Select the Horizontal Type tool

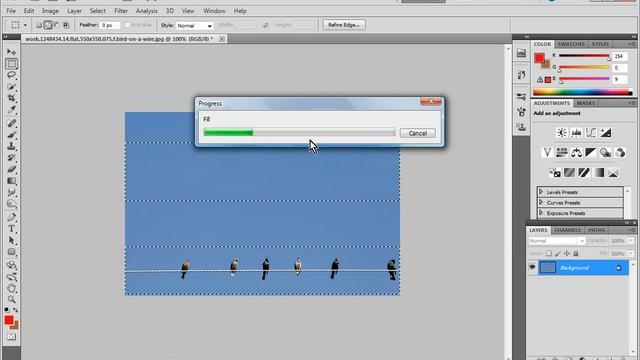tap(11, 229)
